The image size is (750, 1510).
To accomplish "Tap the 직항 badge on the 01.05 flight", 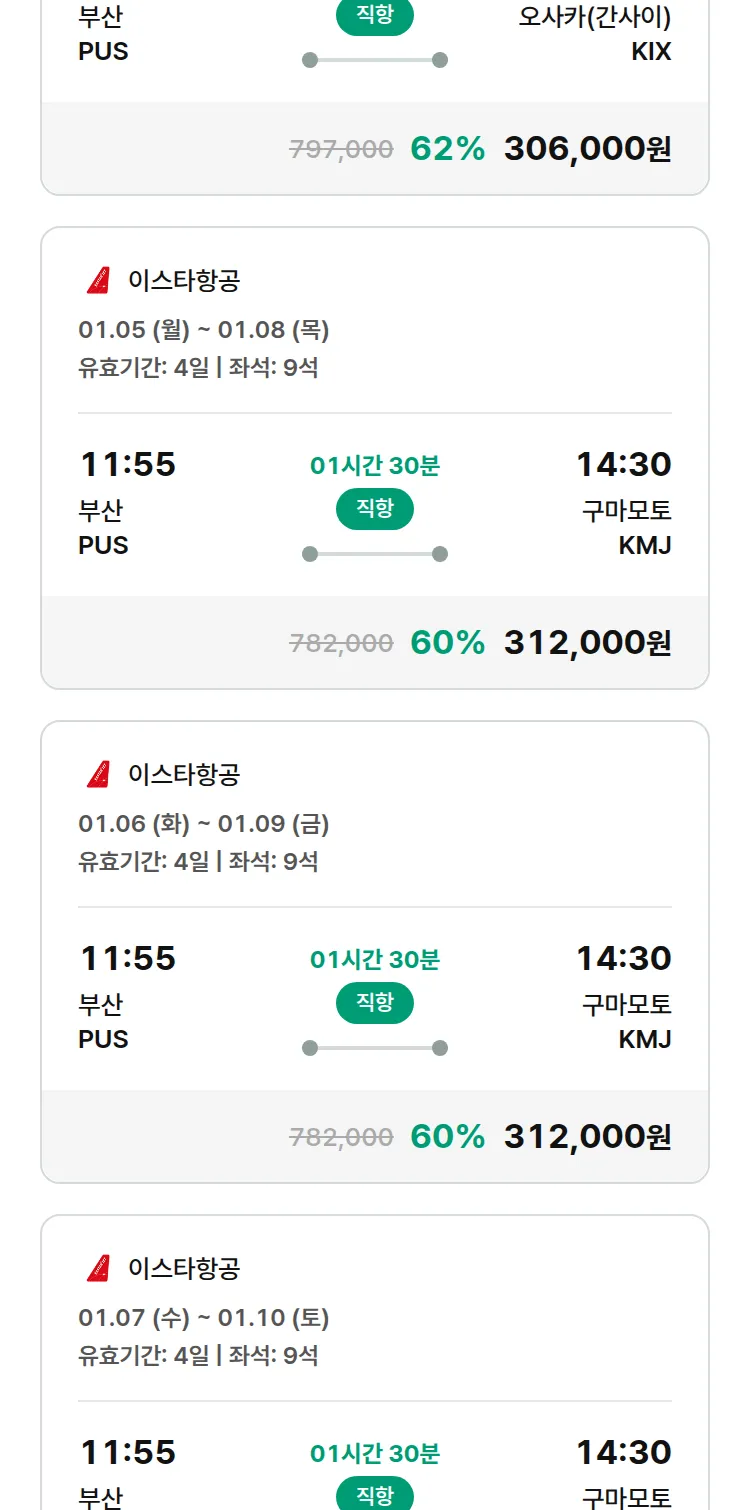I will pos(375,509).
